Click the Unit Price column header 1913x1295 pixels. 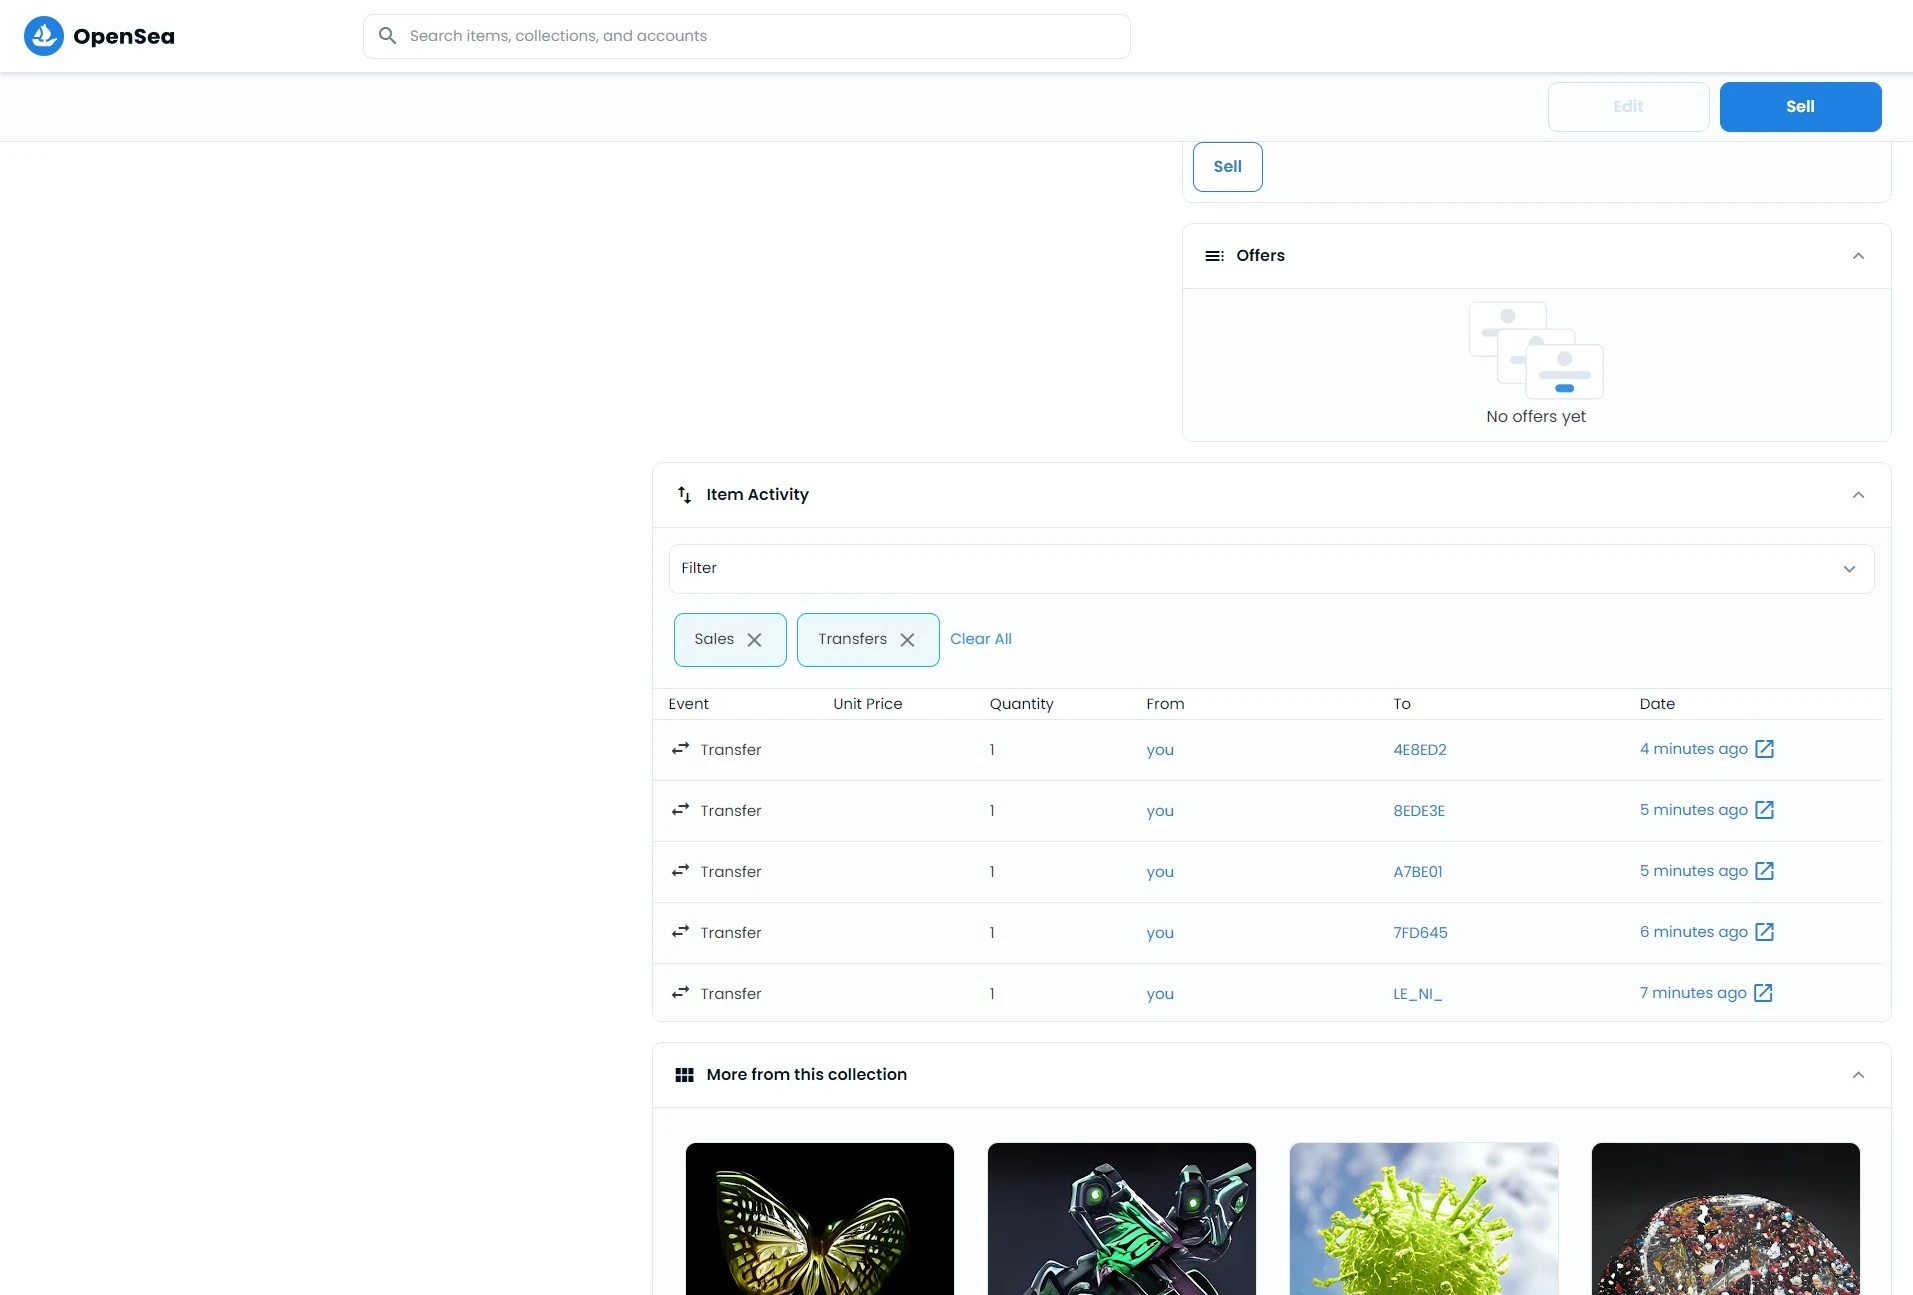tap(867, 704)
